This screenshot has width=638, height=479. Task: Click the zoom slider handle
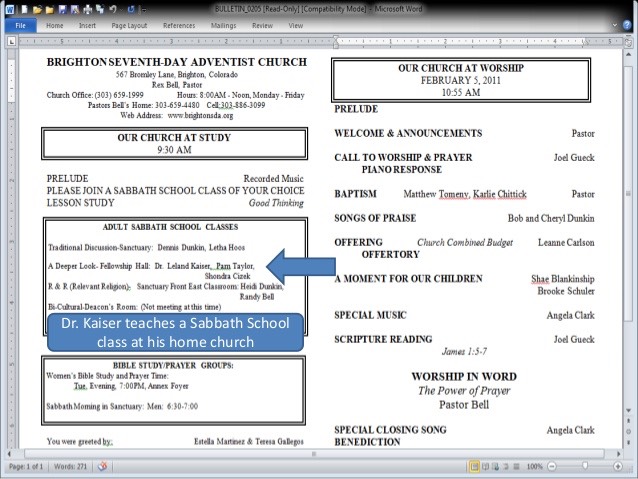585,466
